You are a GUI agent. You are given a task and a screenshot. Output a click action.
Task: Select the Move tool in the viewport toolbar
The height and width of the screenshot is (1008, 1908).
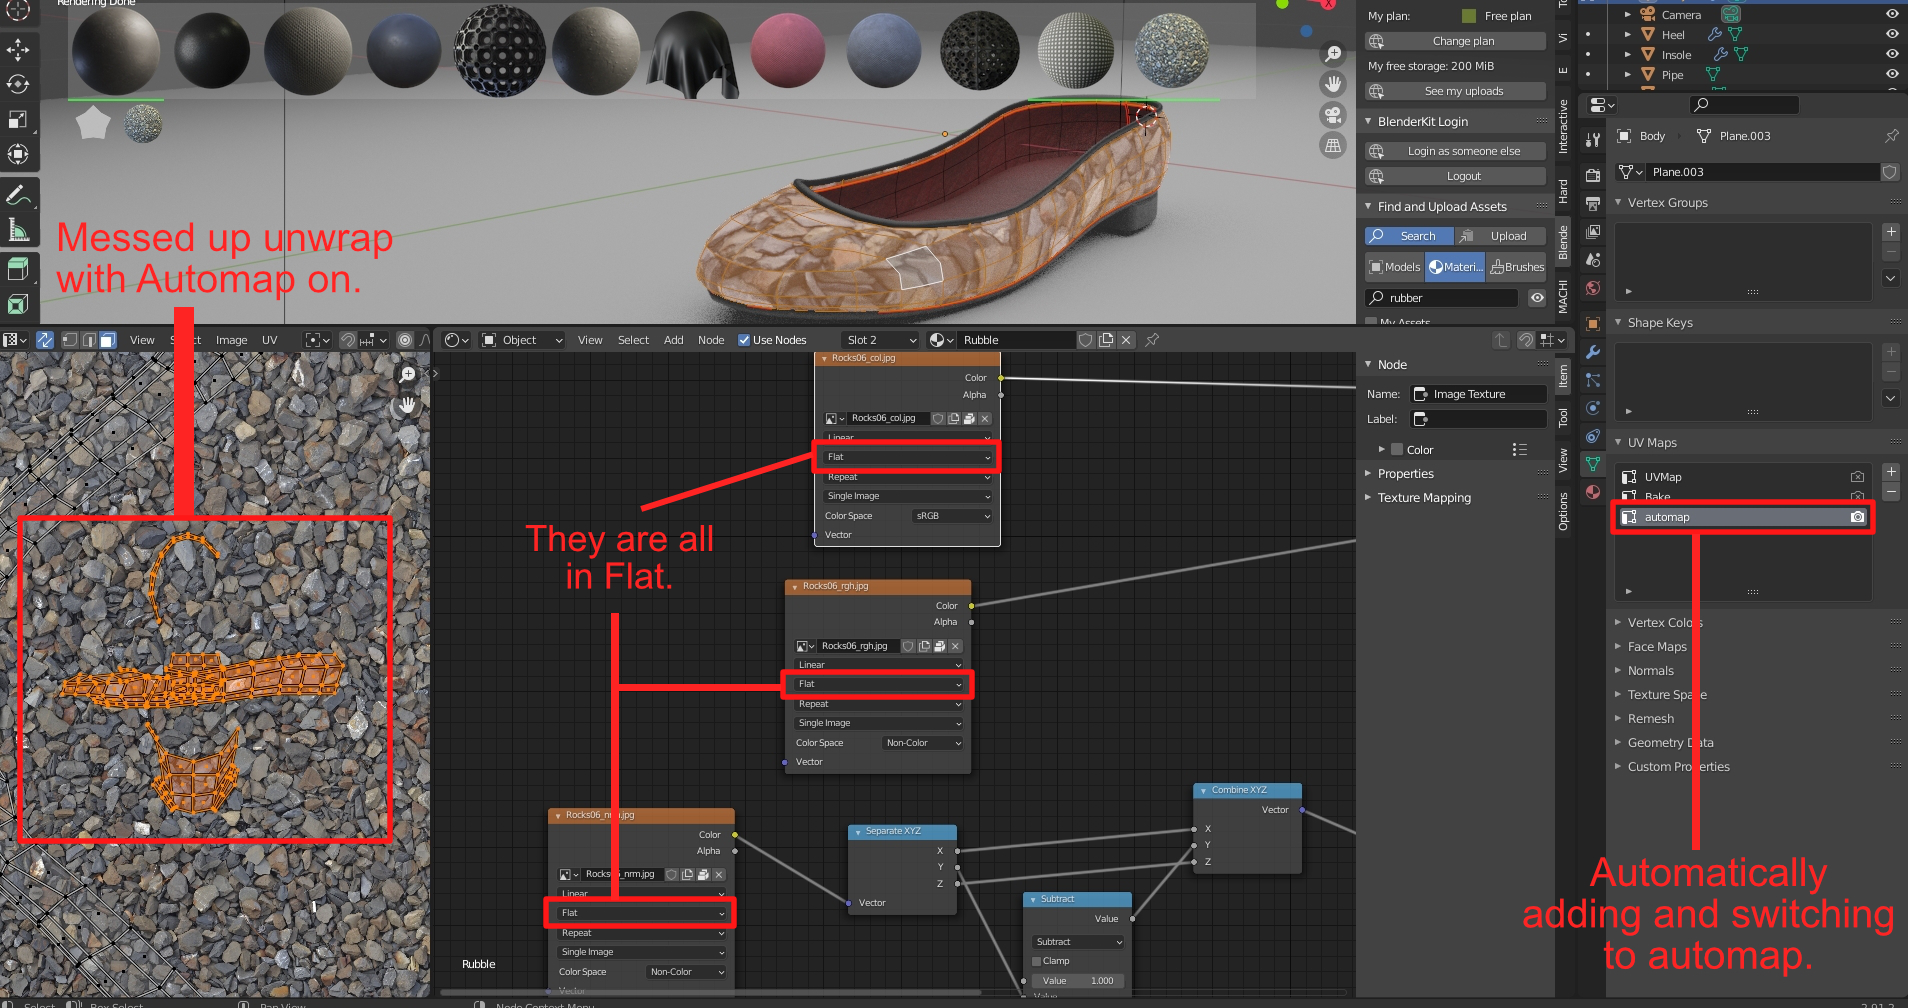pos(18,50)
